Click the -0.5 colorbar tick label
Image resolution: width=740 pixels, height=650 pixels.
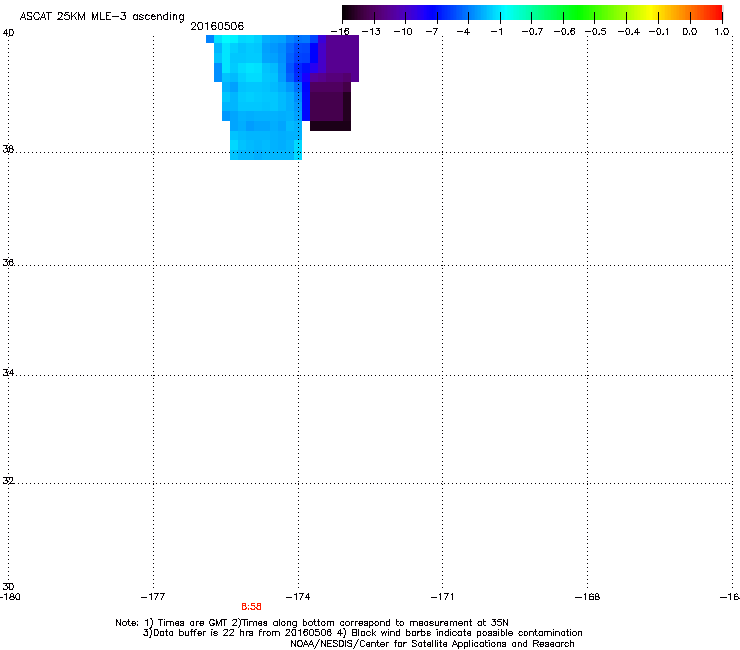tap(596, 32)
